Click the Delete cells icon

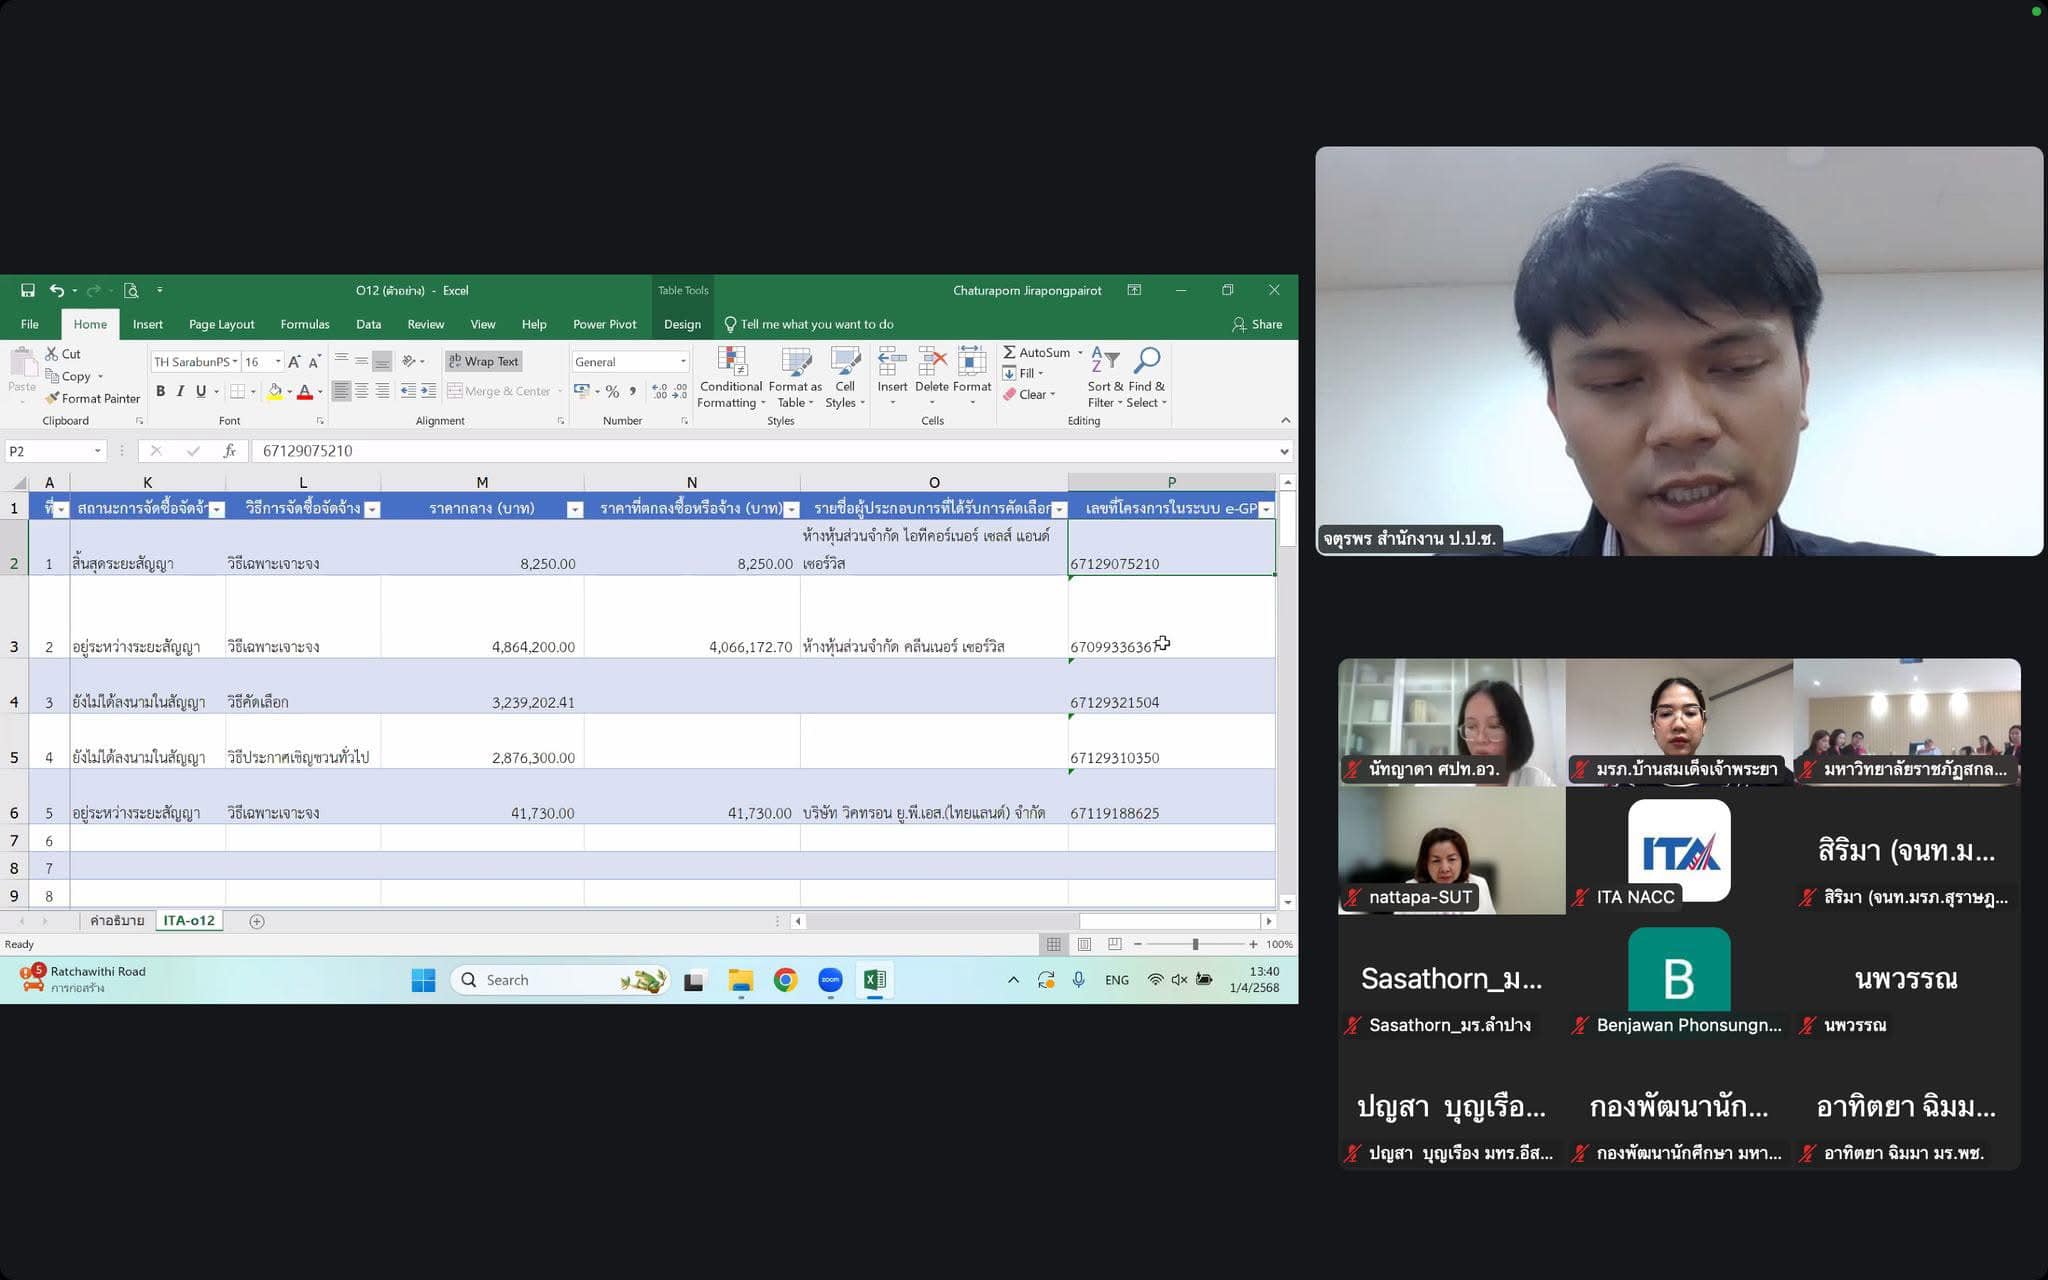(932, 361)
